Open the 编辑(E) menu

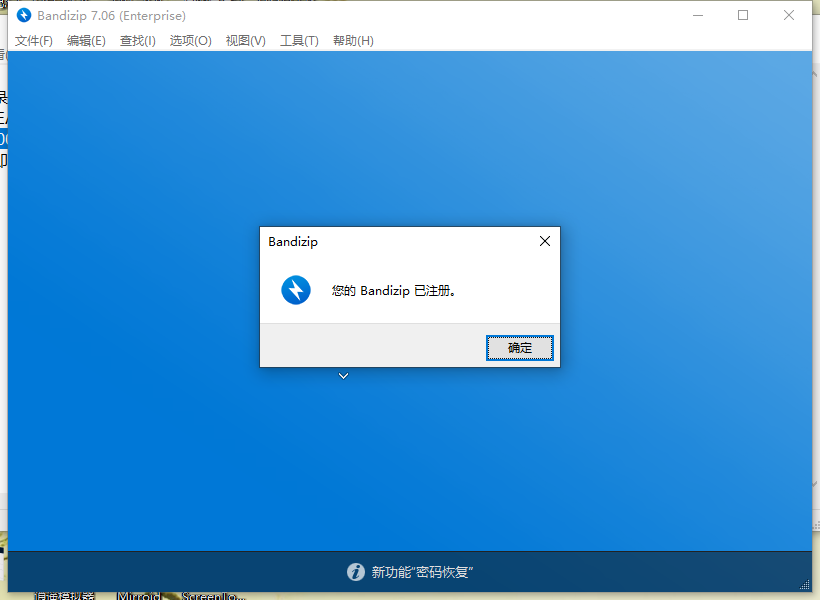pyautogui.click(x=86, y=41)
